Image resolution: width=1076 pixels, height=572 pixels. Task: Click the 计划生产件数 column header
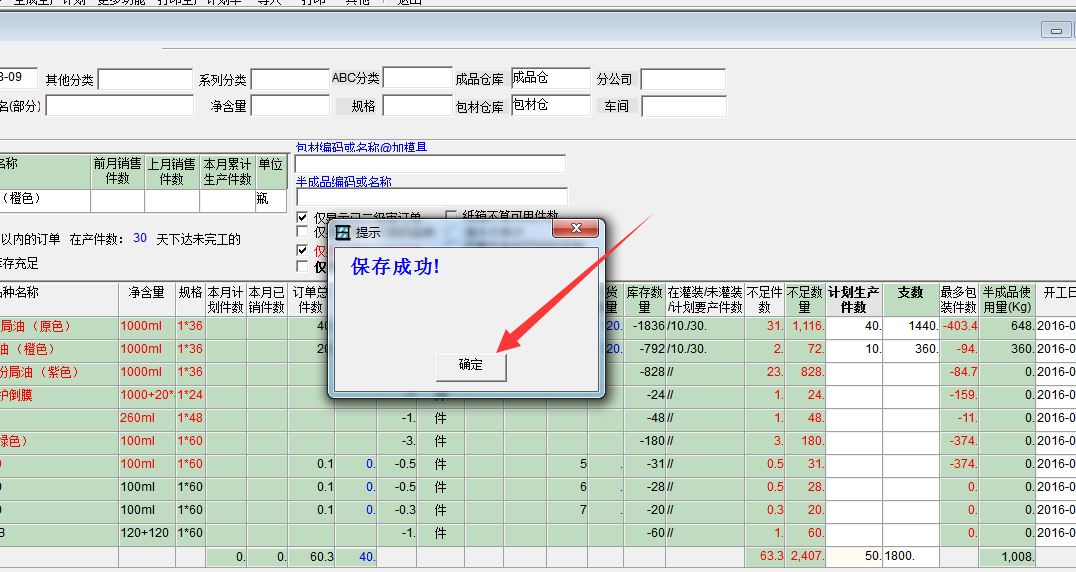[853, 300]
